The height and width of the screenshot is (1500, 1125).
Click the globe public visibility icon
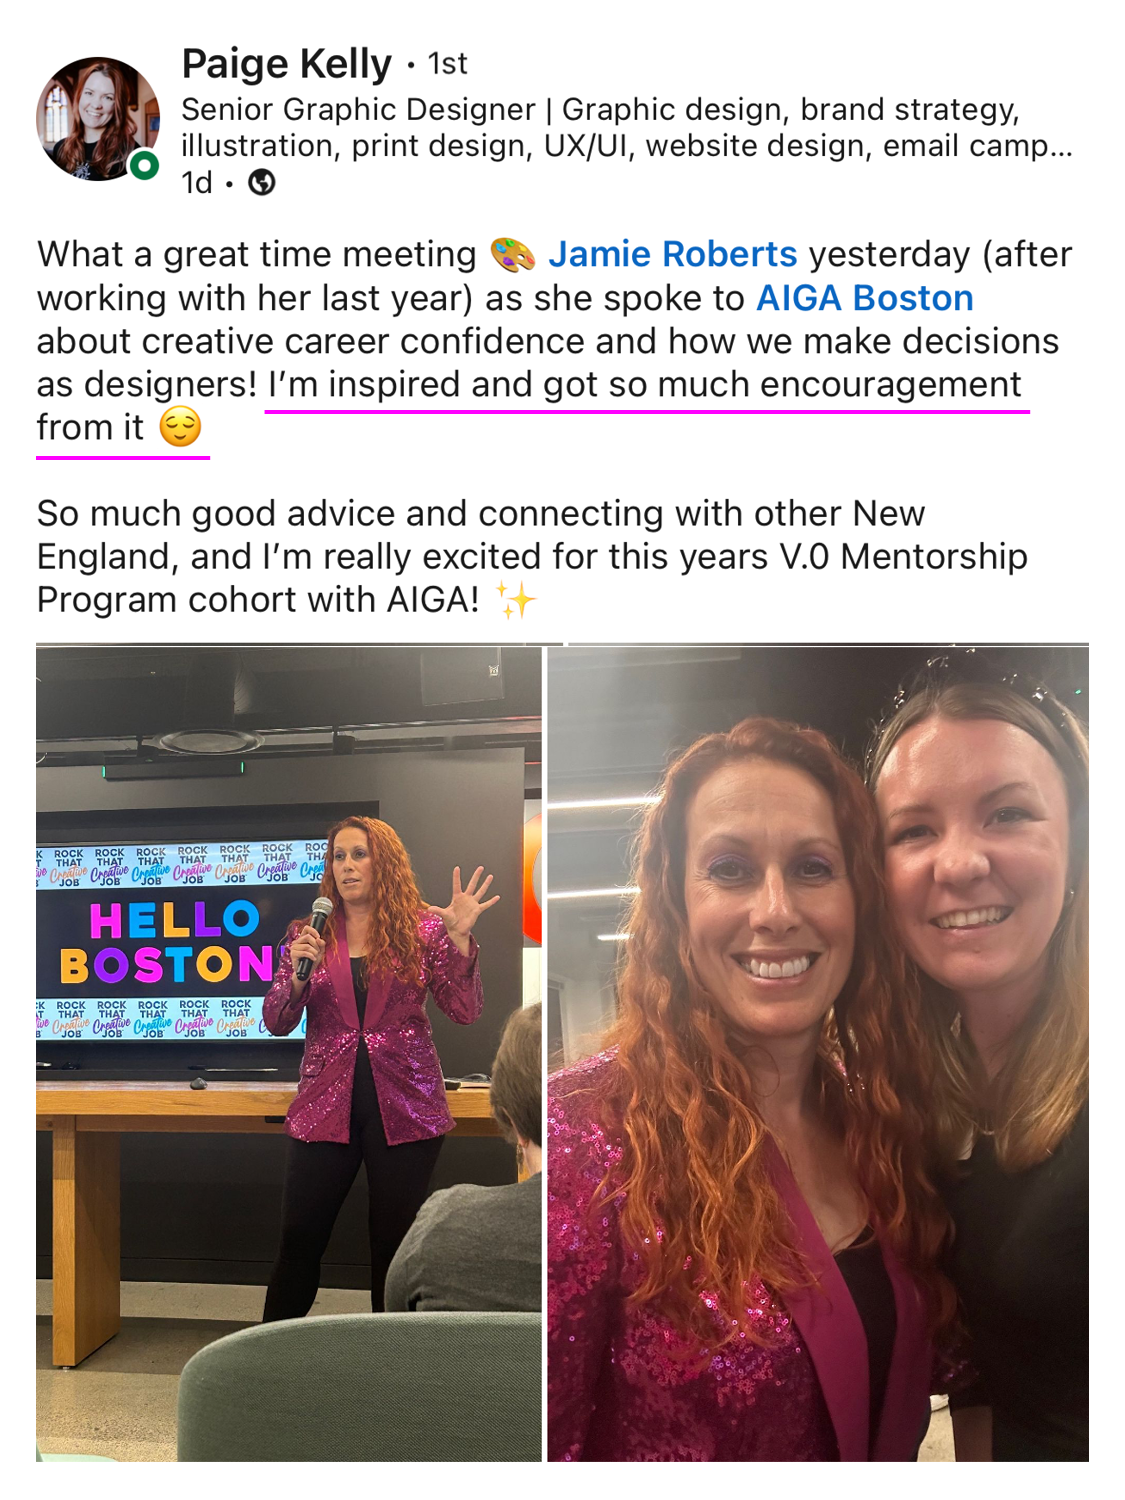coord(262,183)
